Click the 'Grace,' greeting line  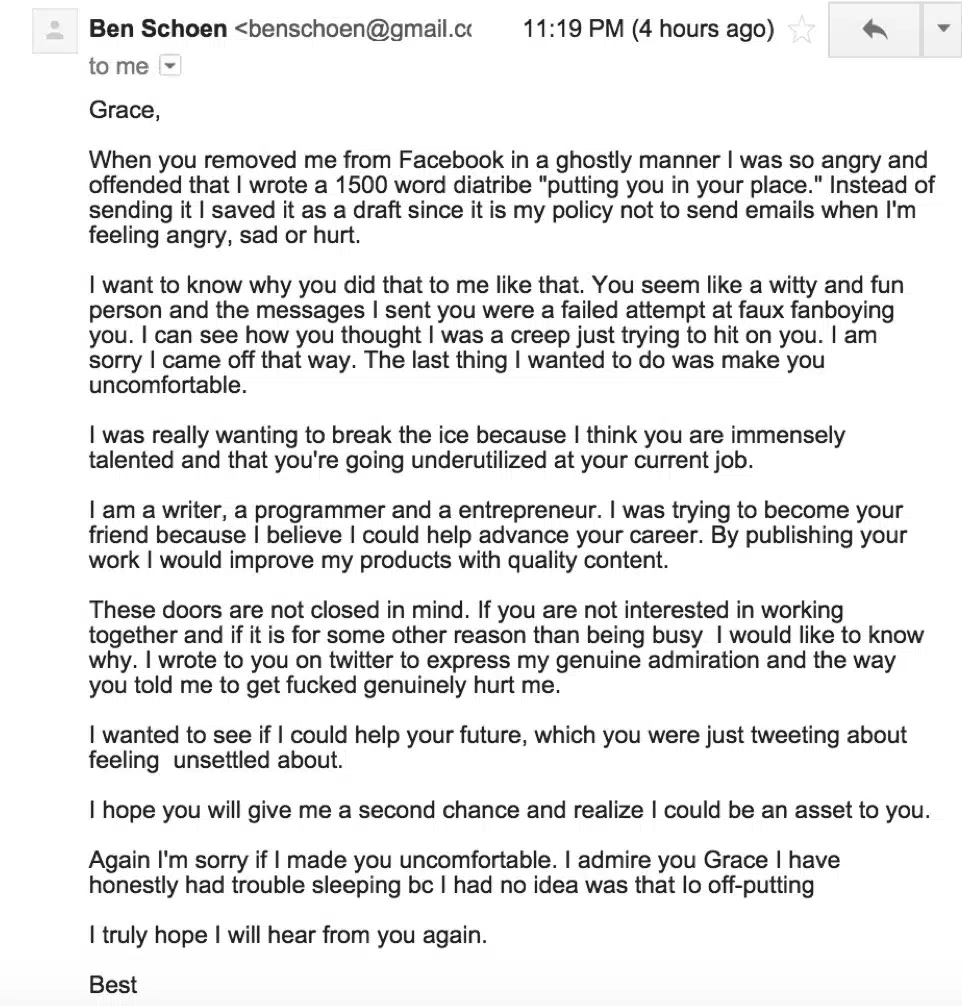pos(125,110)
